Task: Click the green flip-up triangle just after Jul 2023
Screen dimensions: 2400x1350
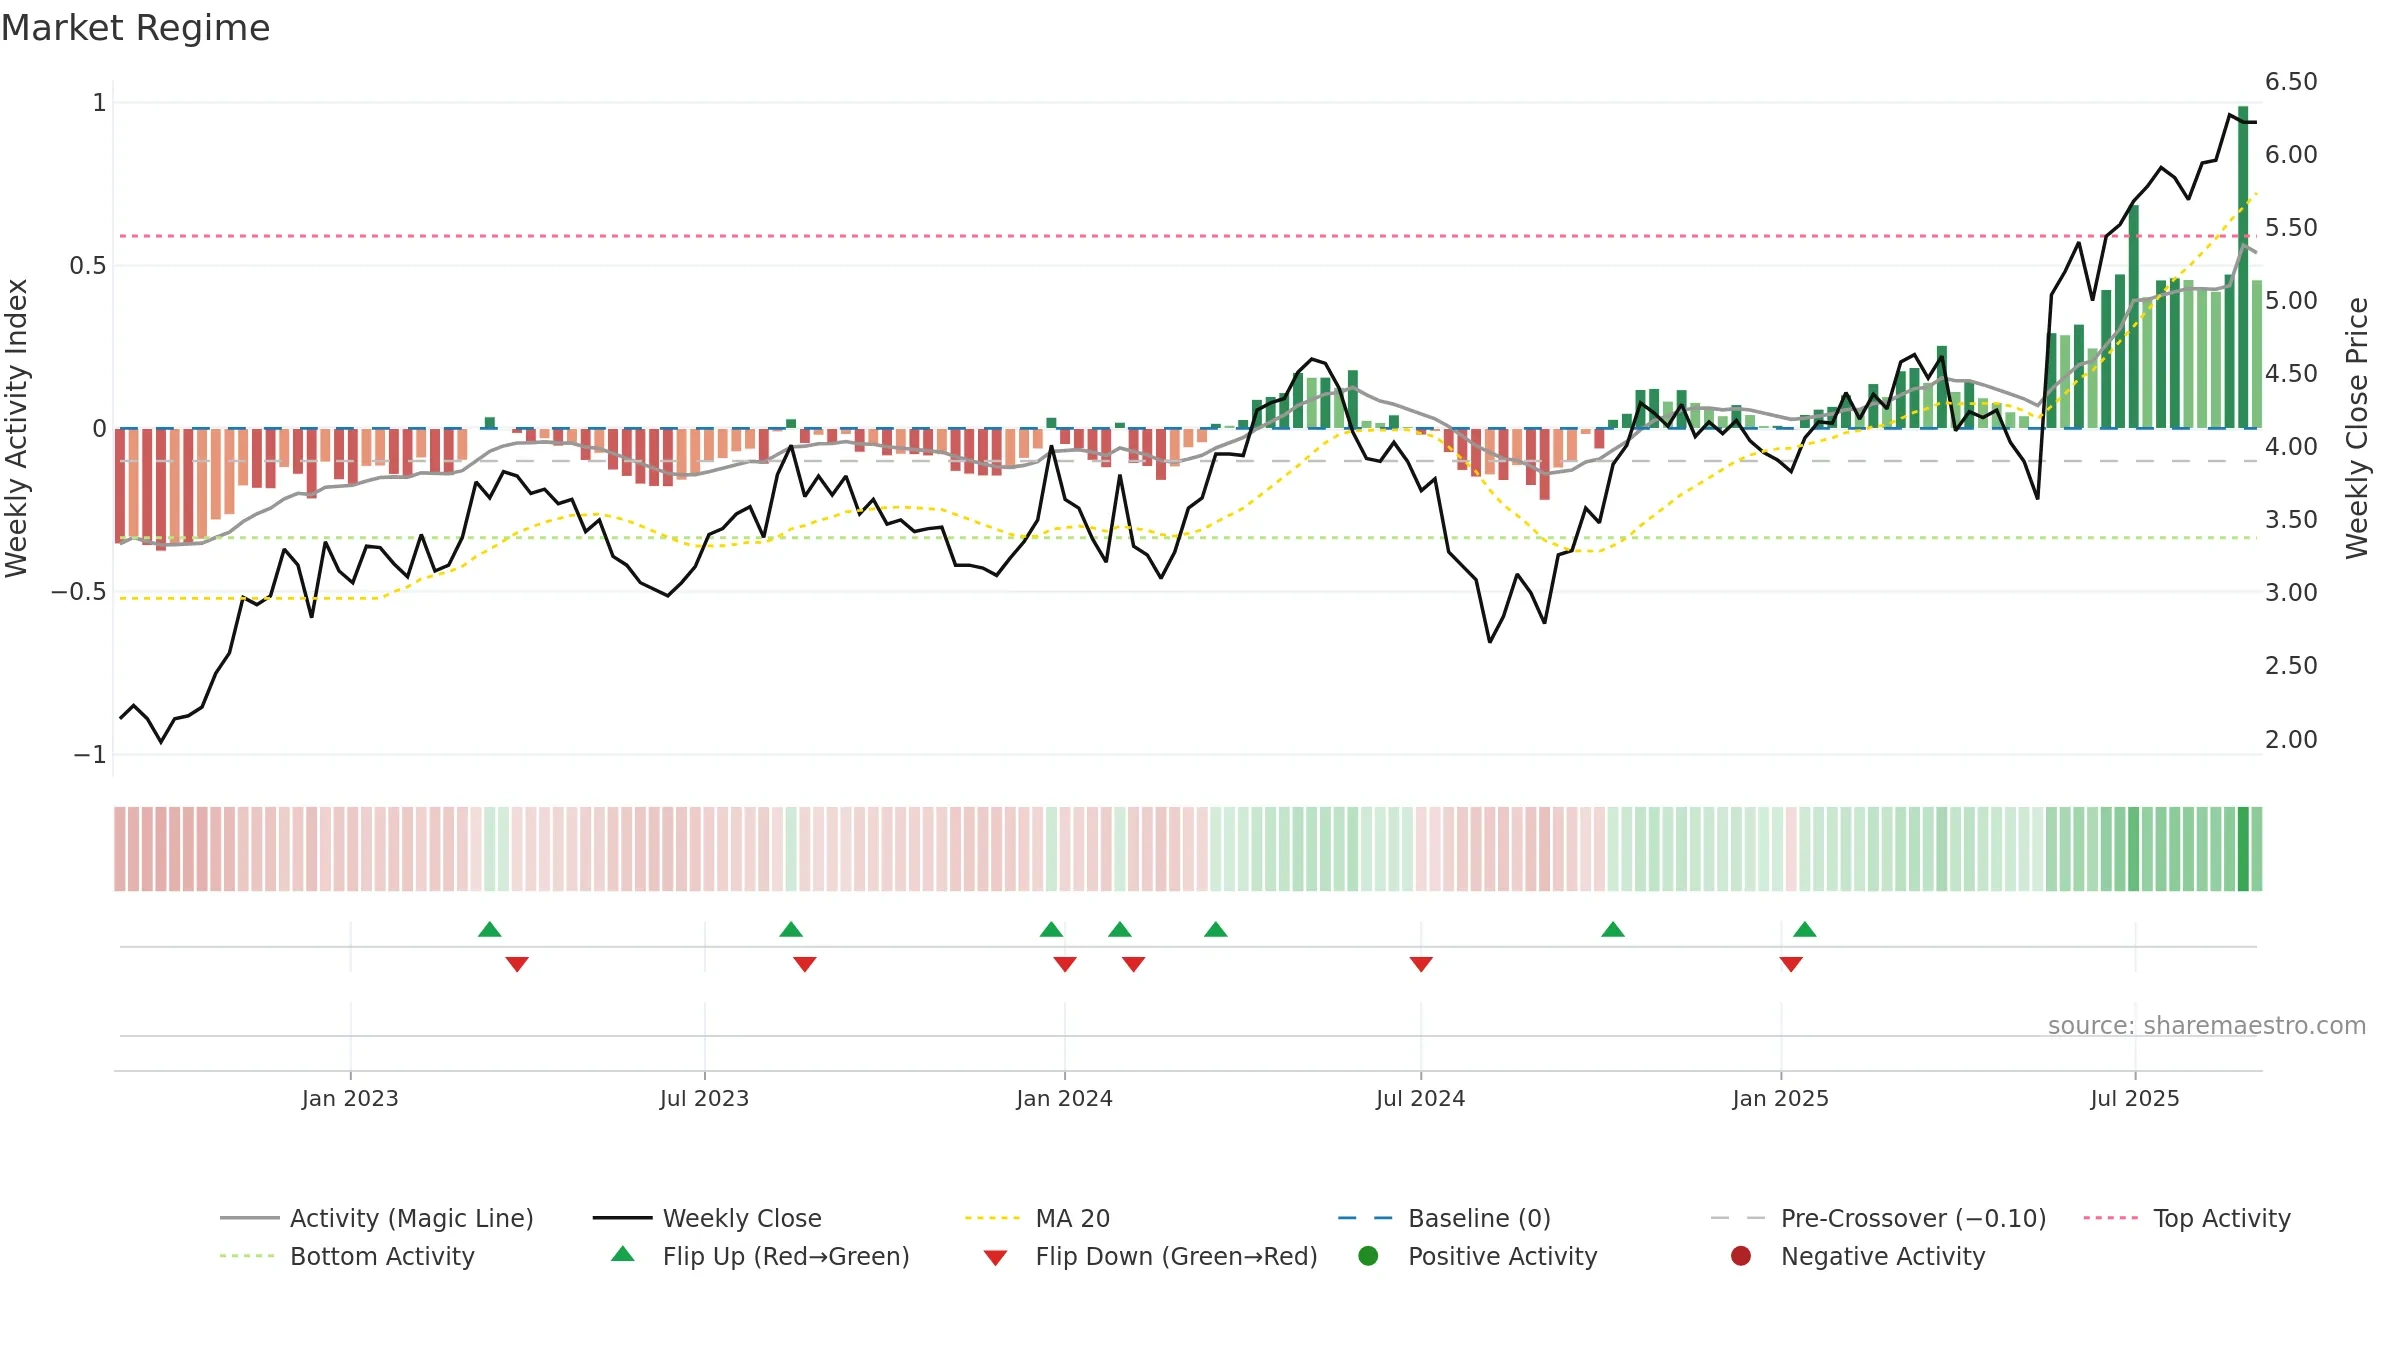Action: (x=791, y=930)
